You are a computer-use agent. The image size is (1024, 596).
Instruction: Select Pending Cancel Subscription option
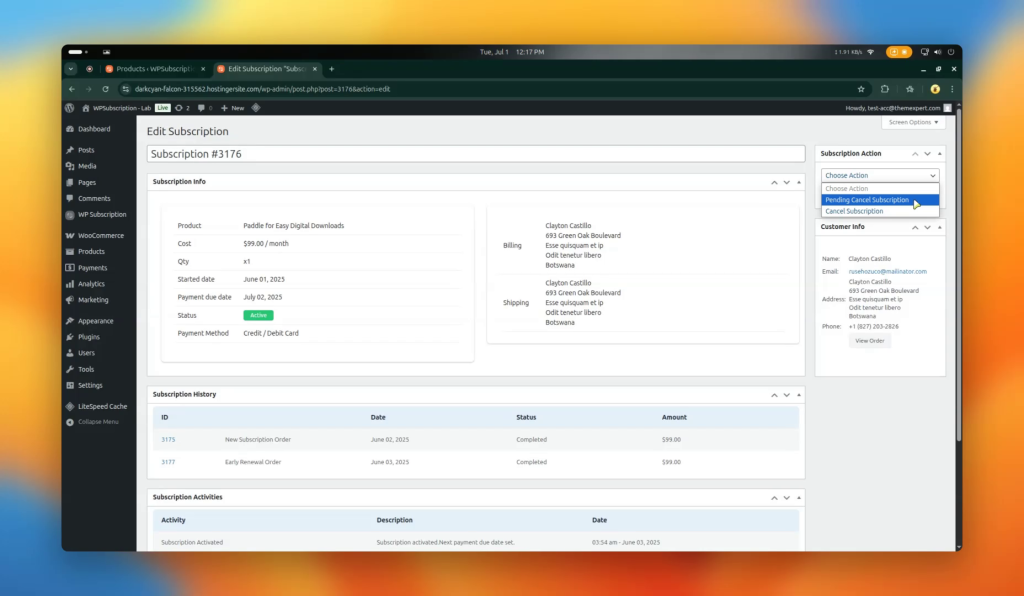880,200
